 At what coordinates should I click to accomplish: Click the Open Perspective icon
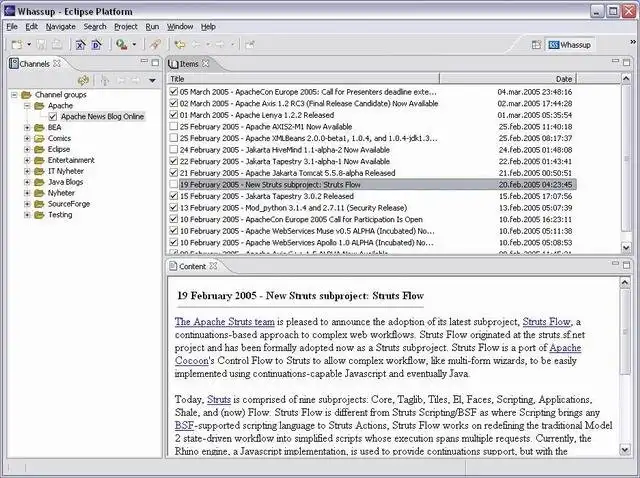[x=536, y=44]
